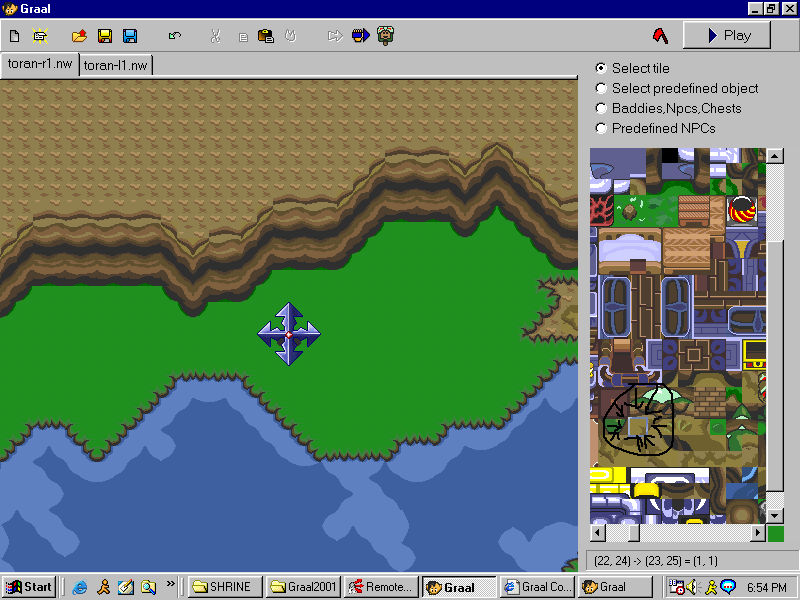Click the red tool icon beside Play
This screenshot has width=800, height=600.
tap(660, 35)
